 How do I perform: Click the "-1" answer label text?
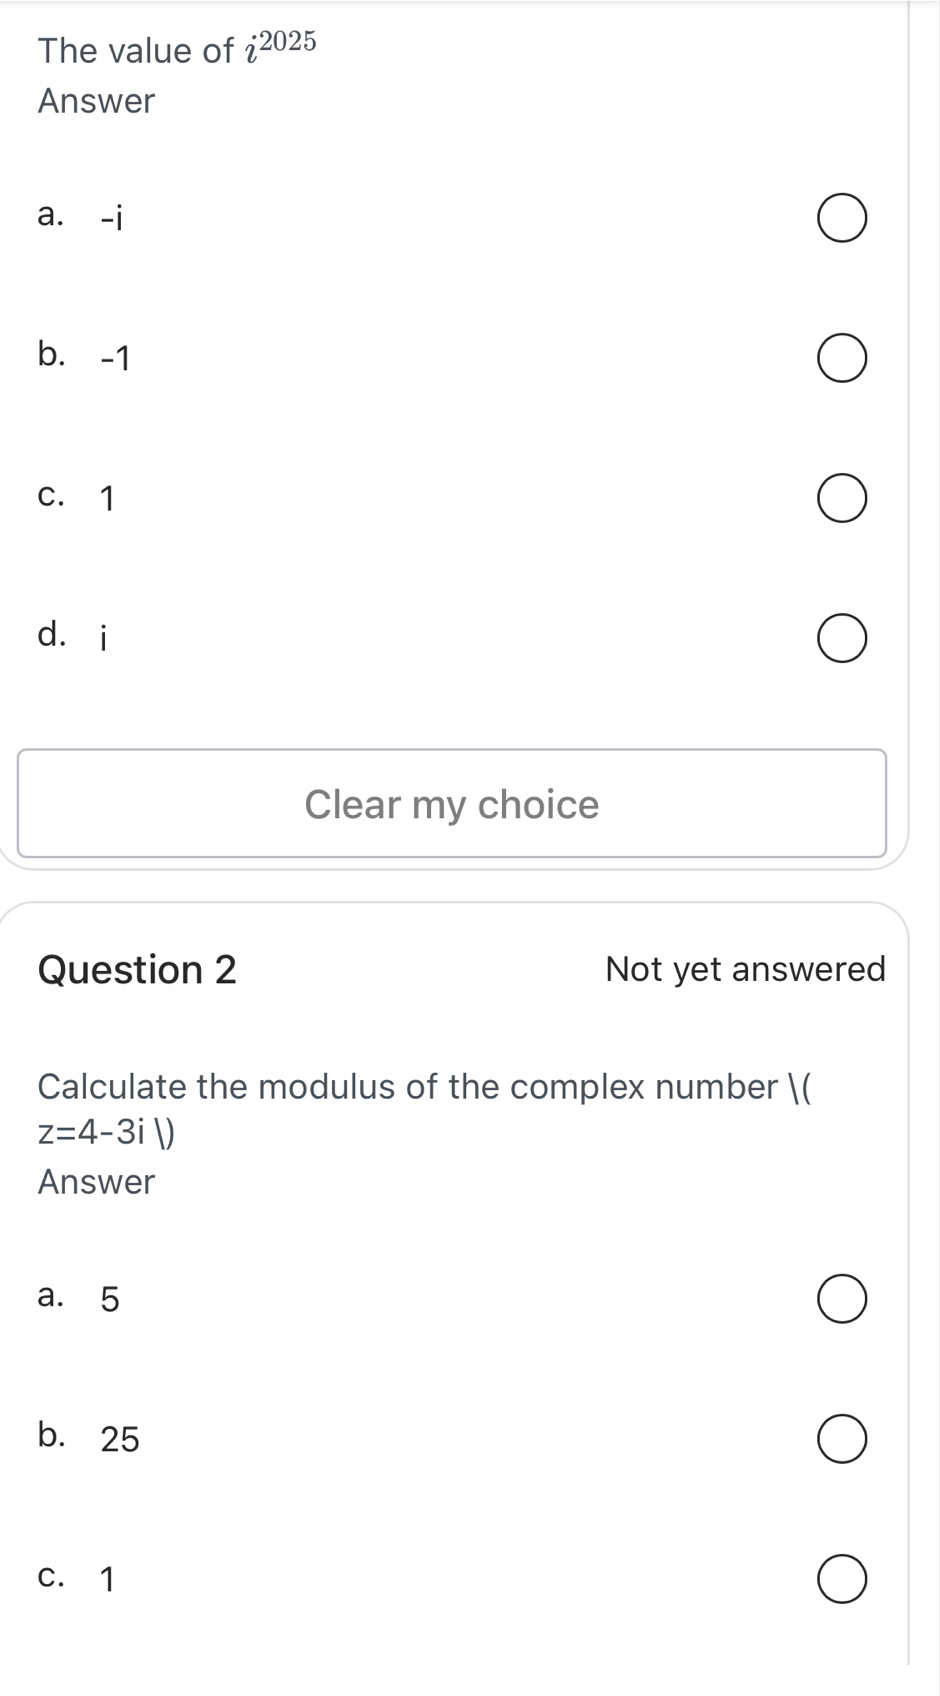coord(115,357)
